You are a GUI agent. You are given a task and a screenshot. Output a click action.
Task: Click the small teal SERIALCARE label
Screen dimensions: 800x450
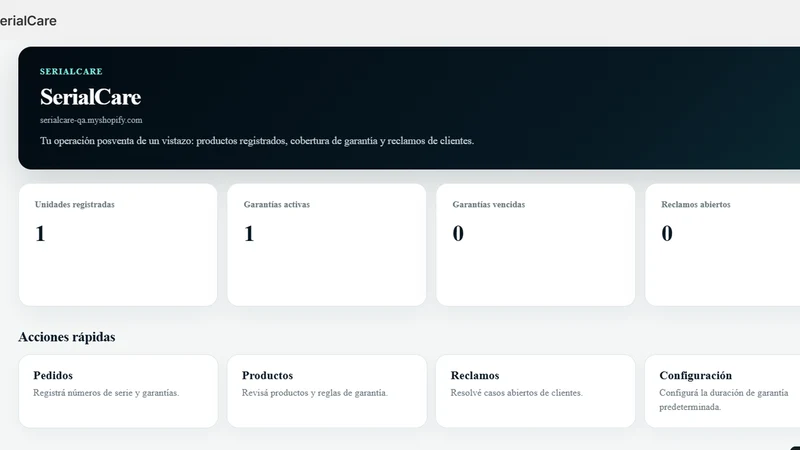pos(71,71)
